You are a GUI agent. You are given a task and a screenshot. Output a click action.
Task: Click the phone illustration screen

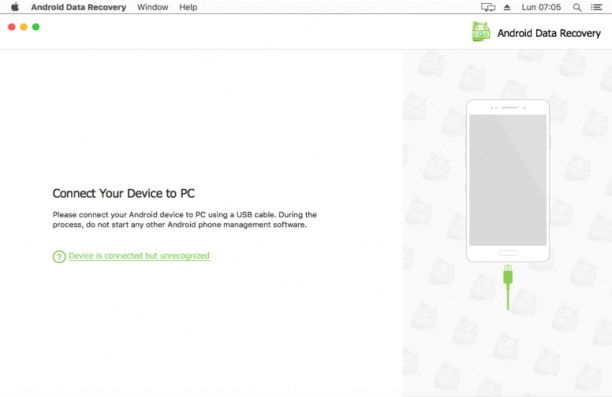tap(508, 180)
